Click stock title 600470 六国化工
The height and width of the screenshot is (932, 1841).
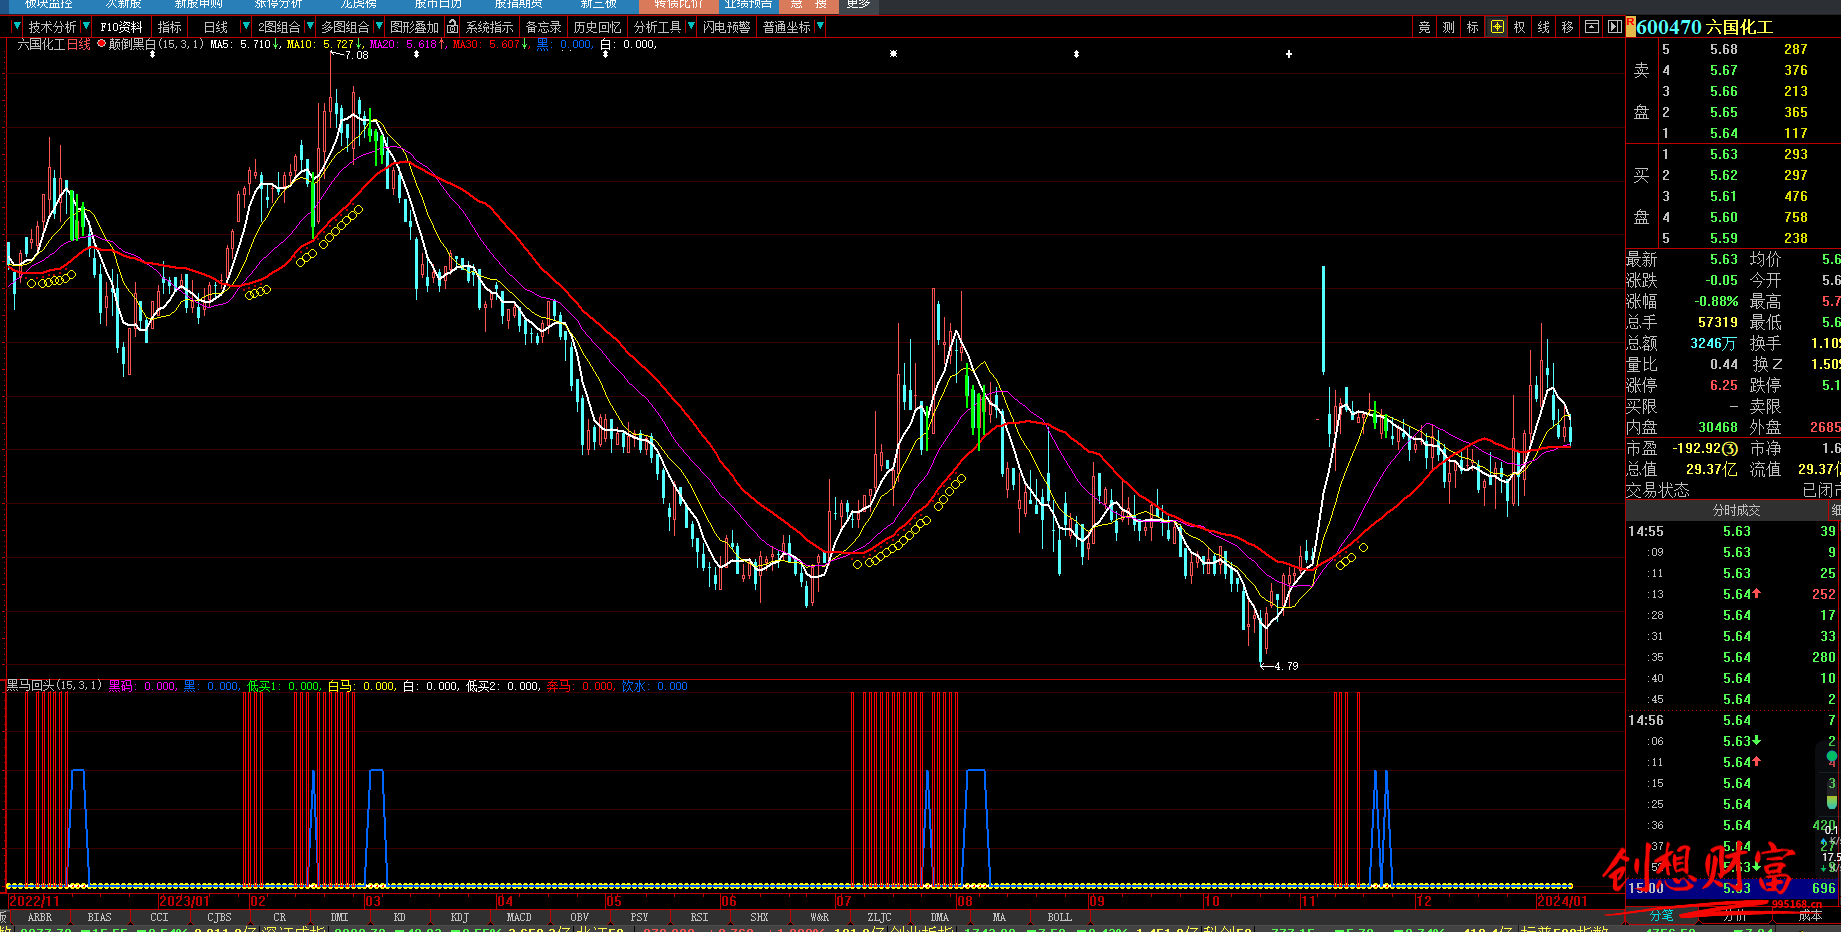click(x=1705, y=27)
